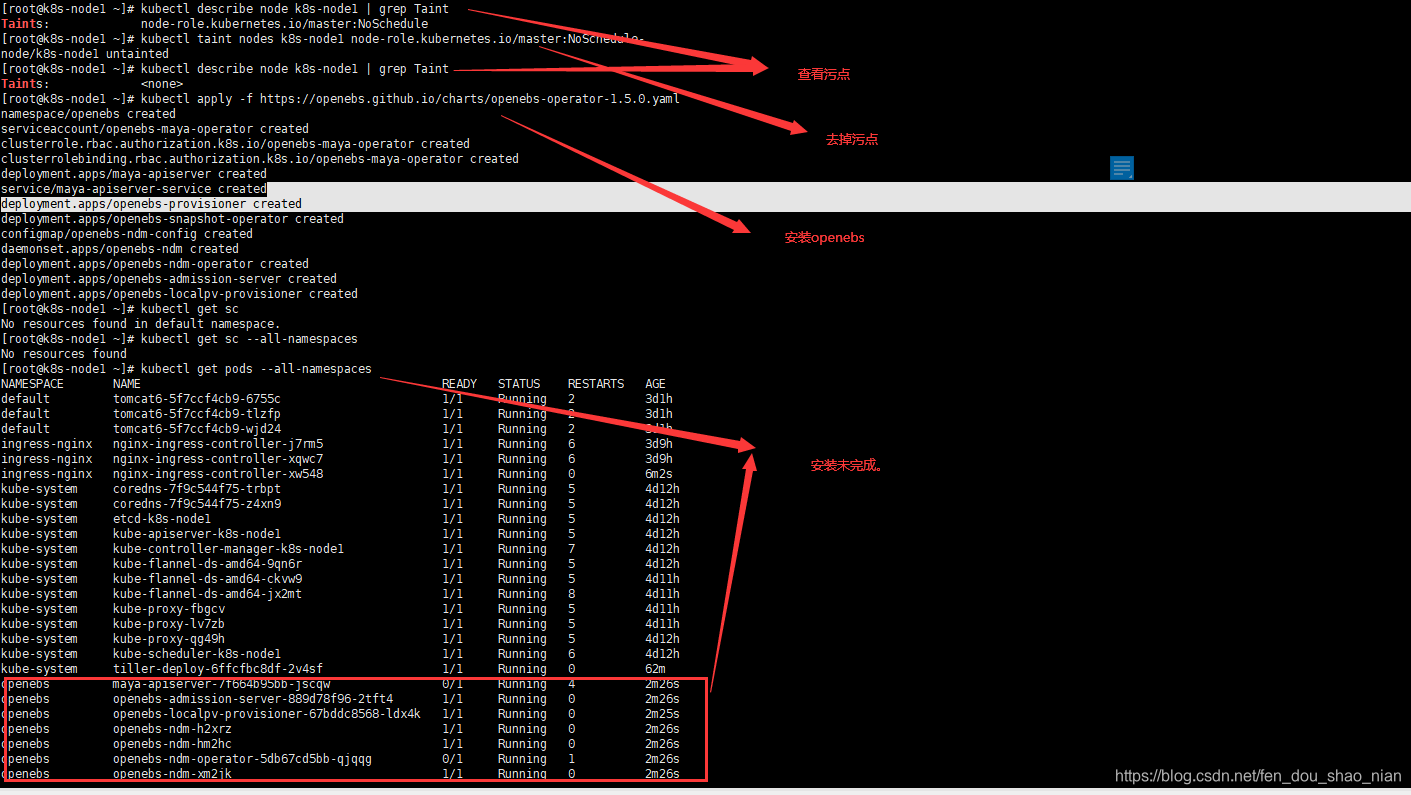Click highlighted 'service/maya-apiserver-service created' line
1411x795 pixels.
click(134, 189)
